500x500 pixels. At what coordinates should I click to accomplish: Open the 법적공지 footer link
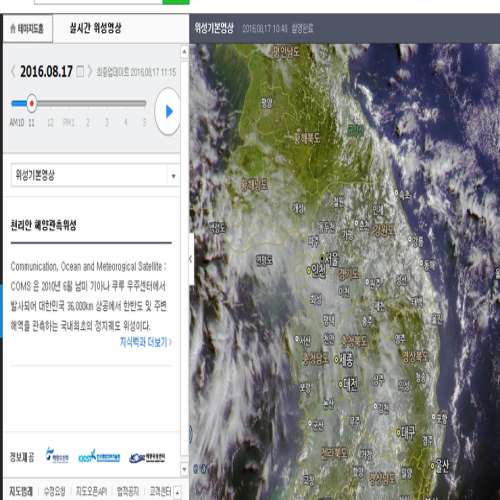[128, 491]
